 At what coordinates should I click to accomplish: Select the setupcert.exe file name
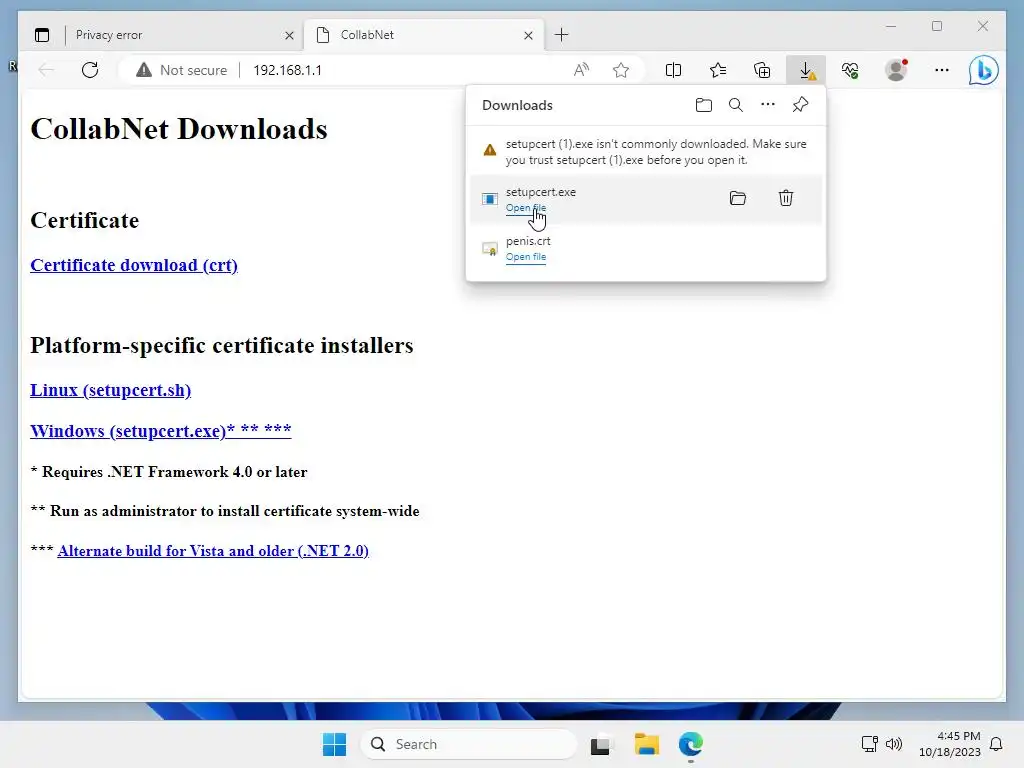point(541,192)
